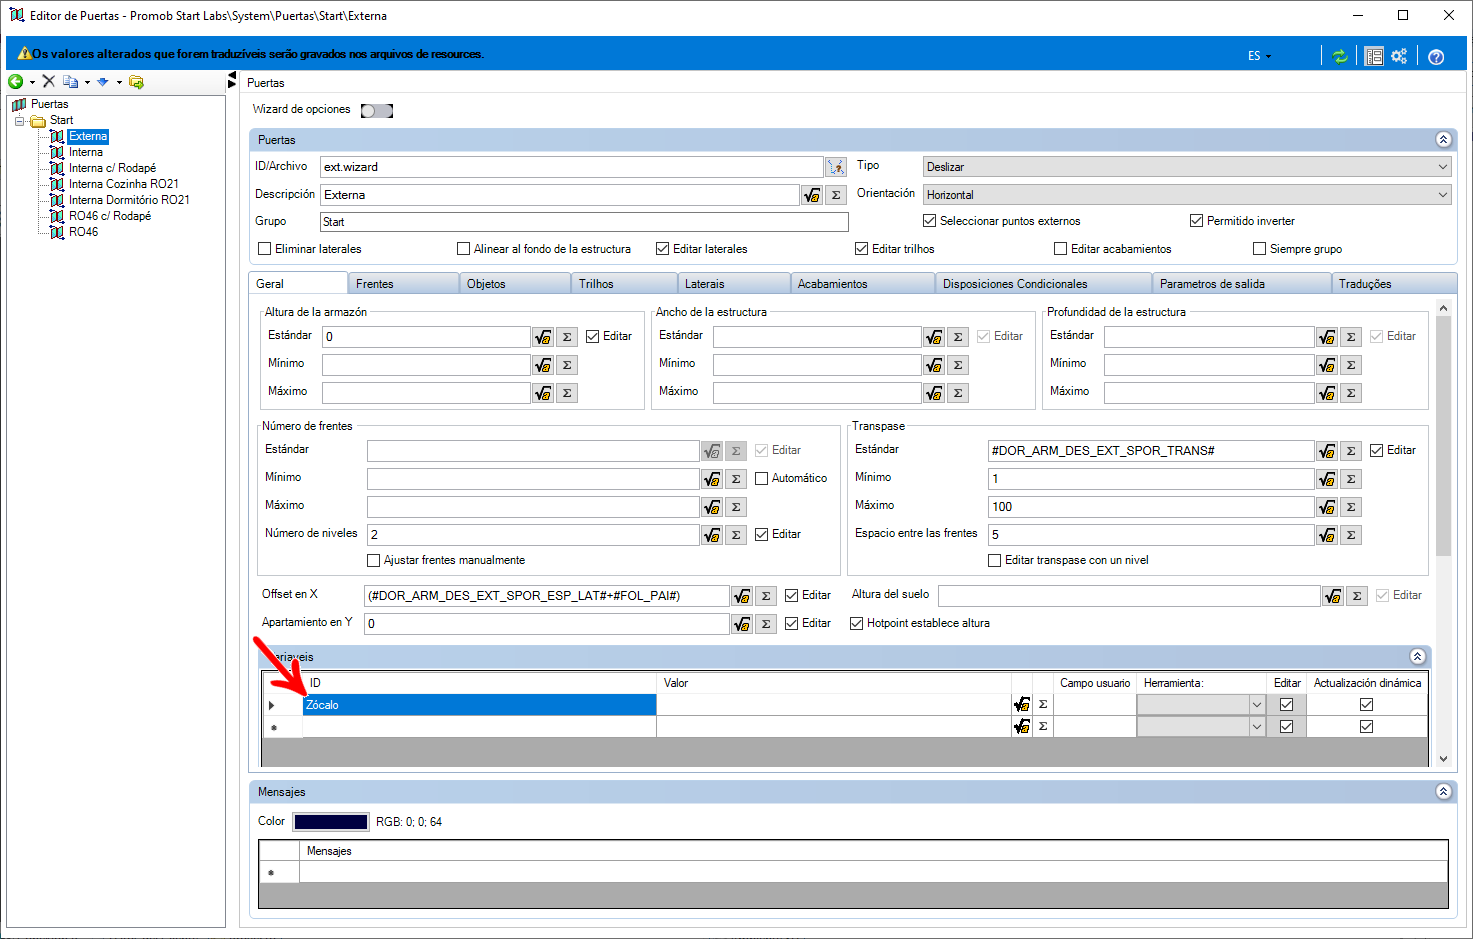Screen dimensions: 1473x939
Task: Click the X delete icon in tree toolbar
Action: 48,82
